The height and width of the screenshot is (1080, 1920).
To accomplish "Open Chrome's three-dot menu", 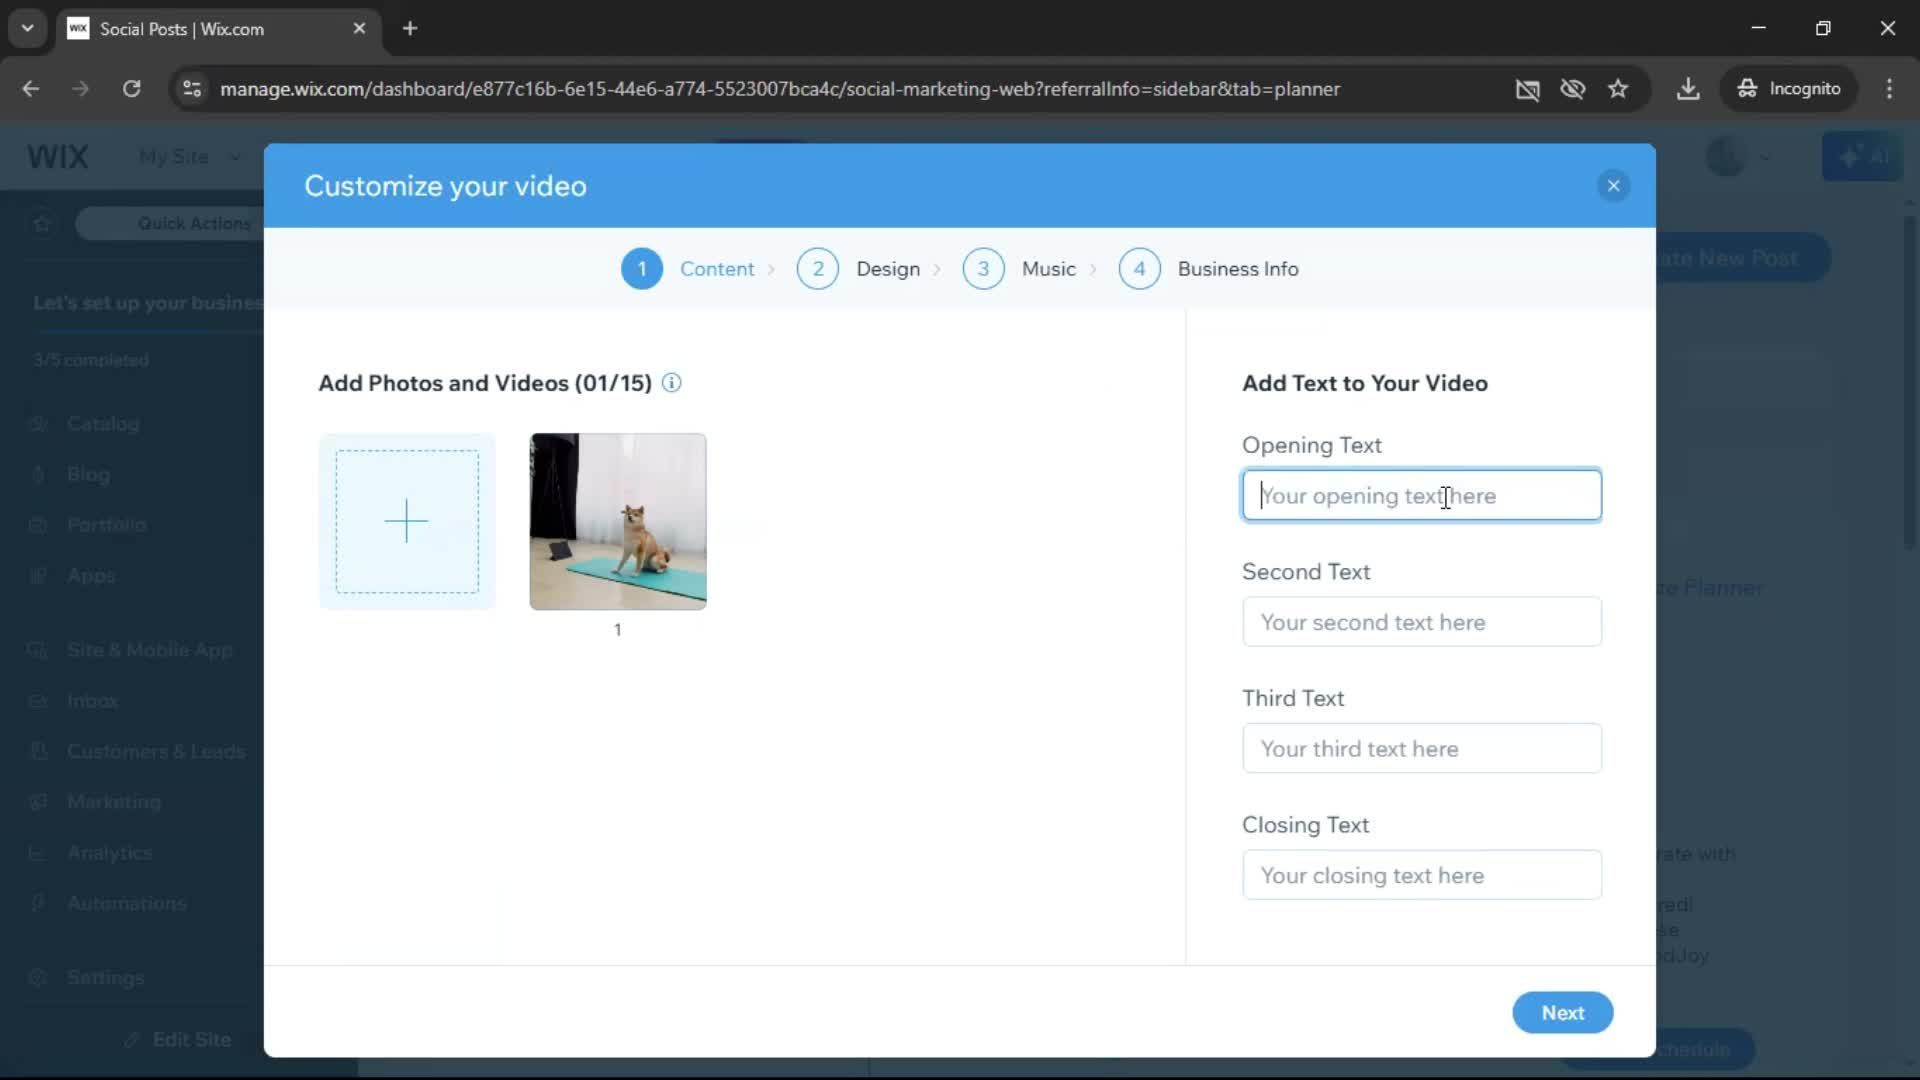I will [x=1889, y=89].
